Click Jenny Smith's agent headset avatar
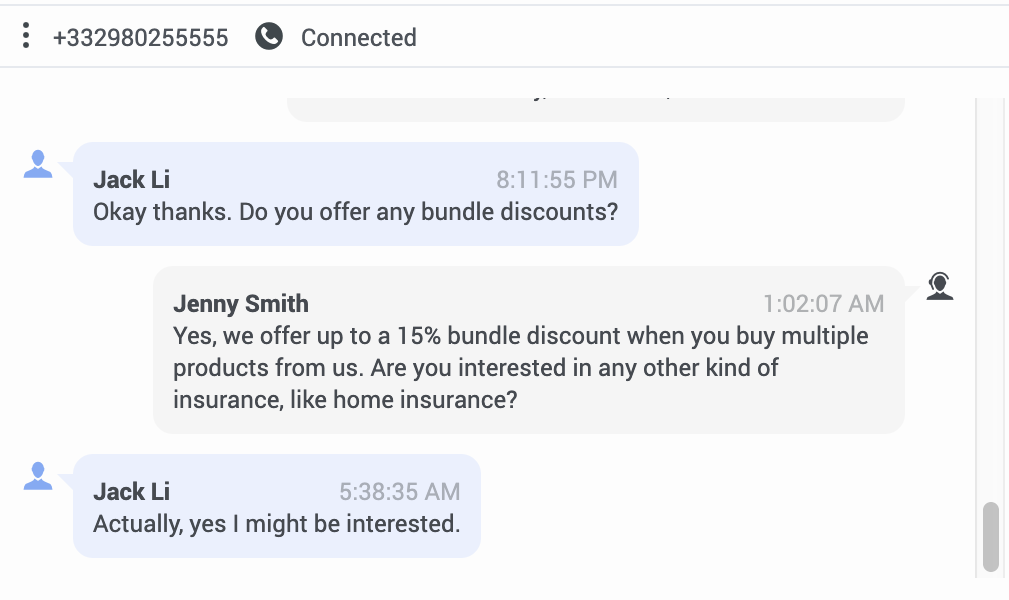This screenshot has height=600, width=1009. (940, 286)
